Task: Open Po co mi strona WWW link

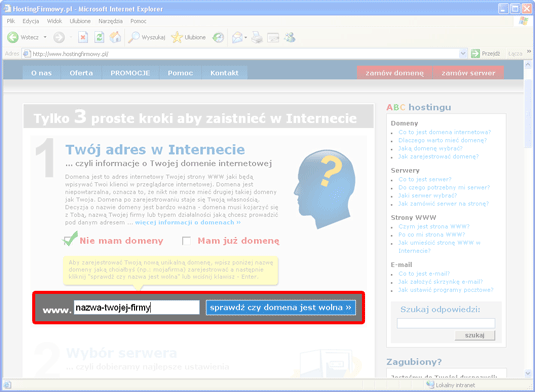Action: pos(432,235)
